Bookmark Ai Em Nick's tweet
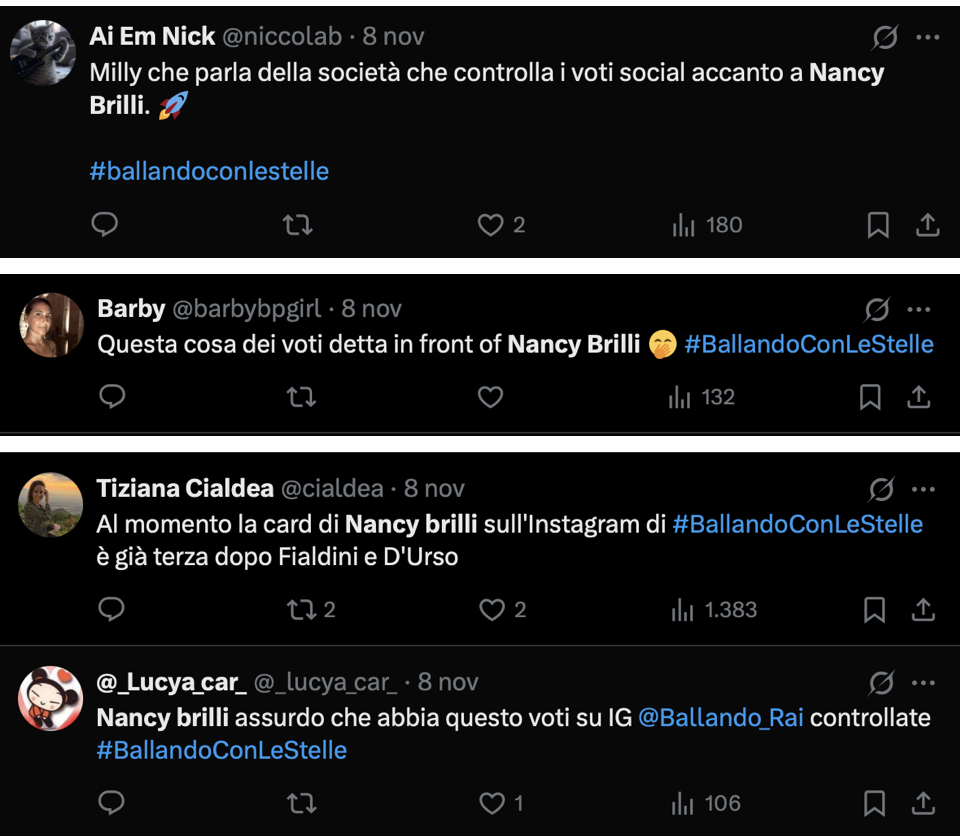Image resolution: width=960 pixels, height=836 pixels. click(878, 226)
